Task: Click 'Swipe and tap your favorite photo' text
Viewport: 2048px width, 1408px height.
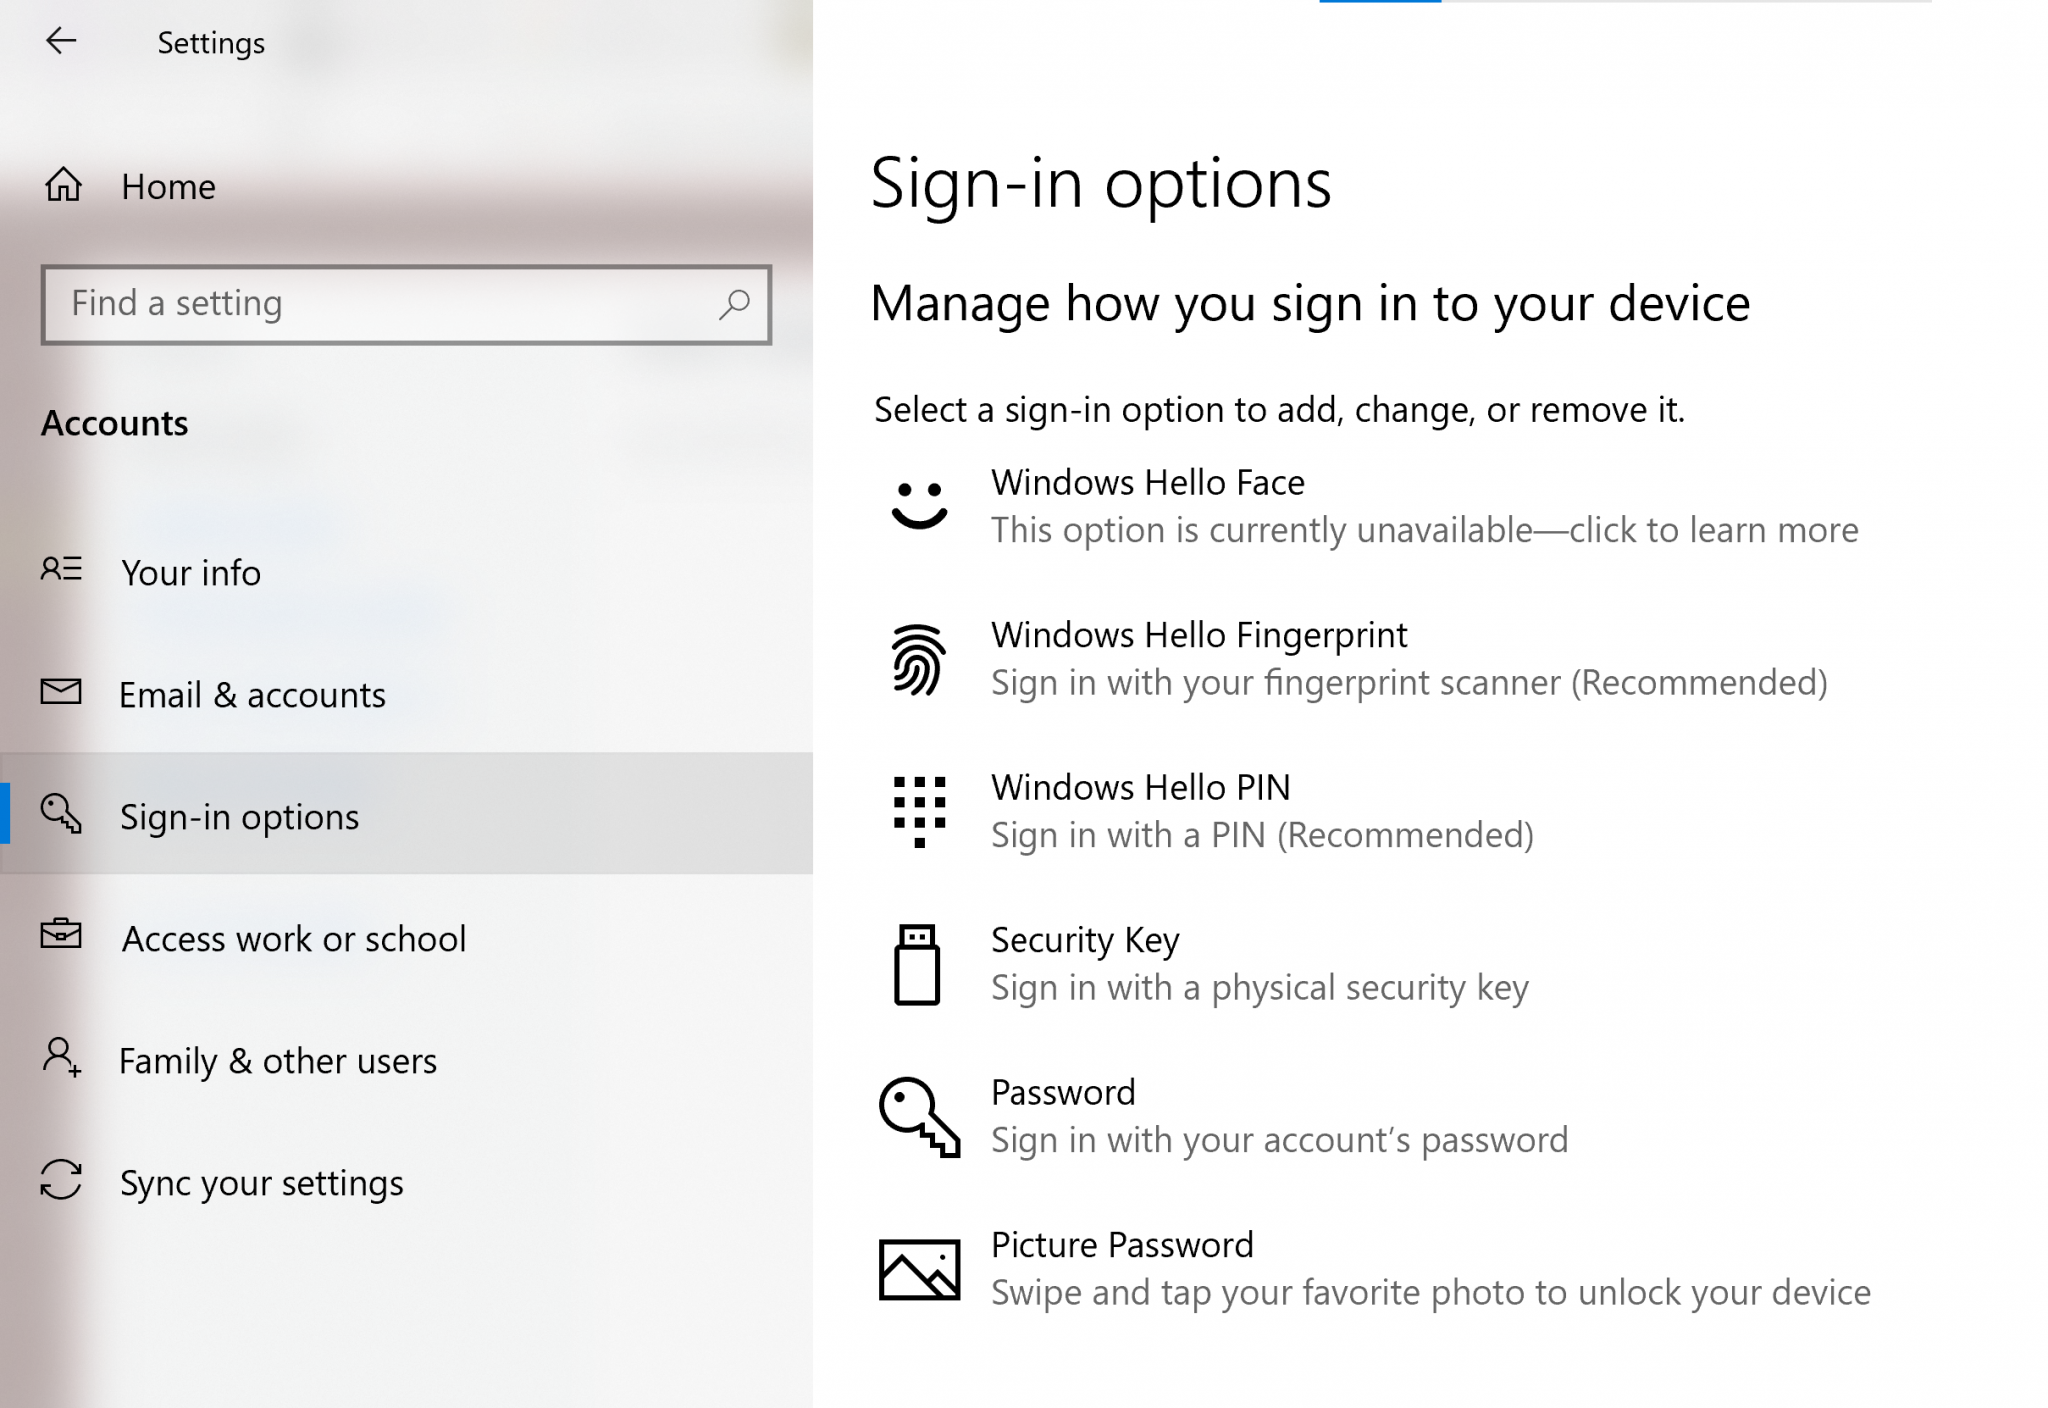Action: 1258,1293
